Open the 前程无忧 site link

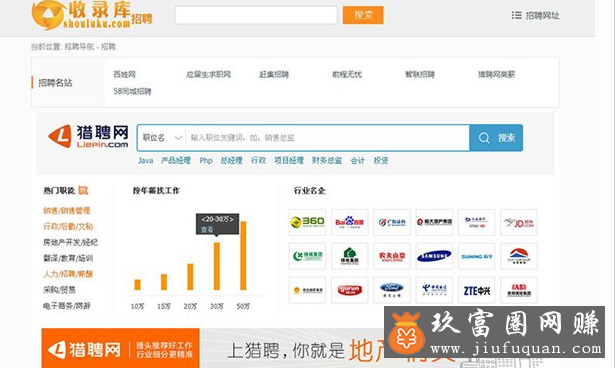347,74
